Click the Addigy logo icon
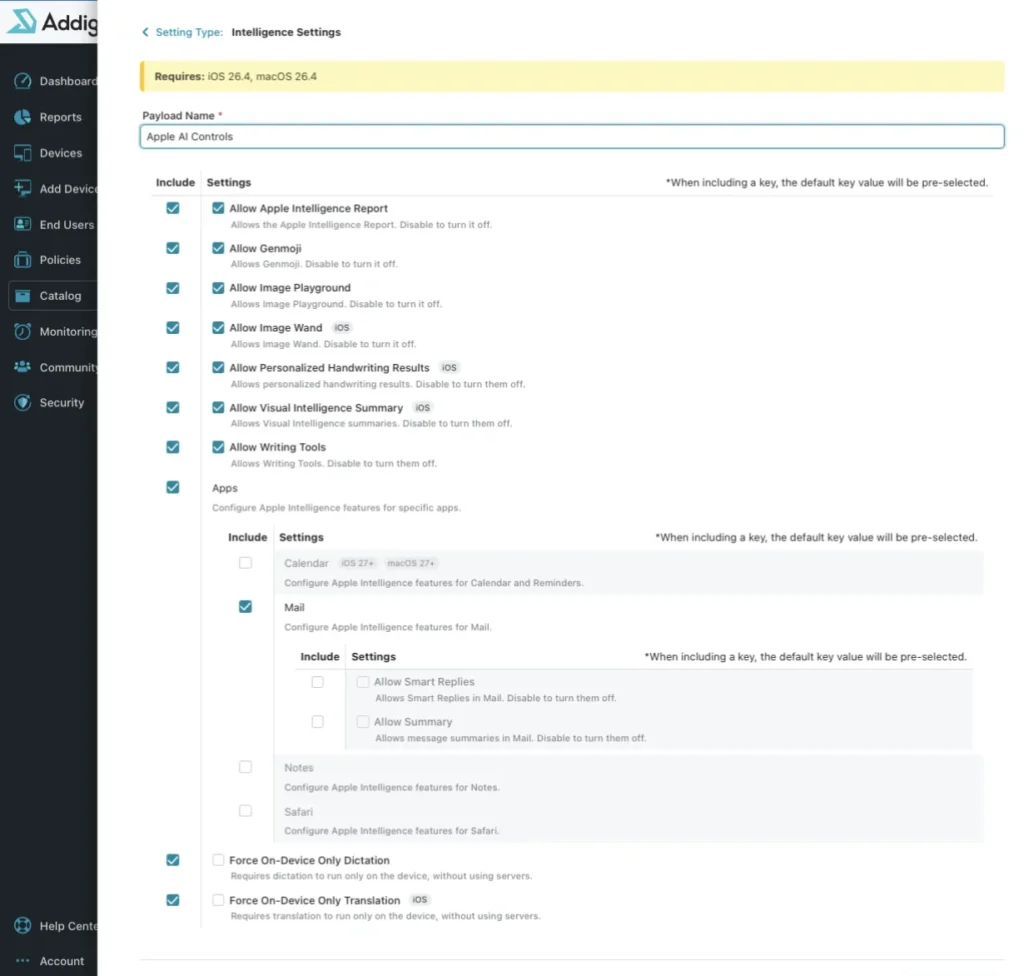Viewport: 1024px width, 976px height. pos(22,21)
